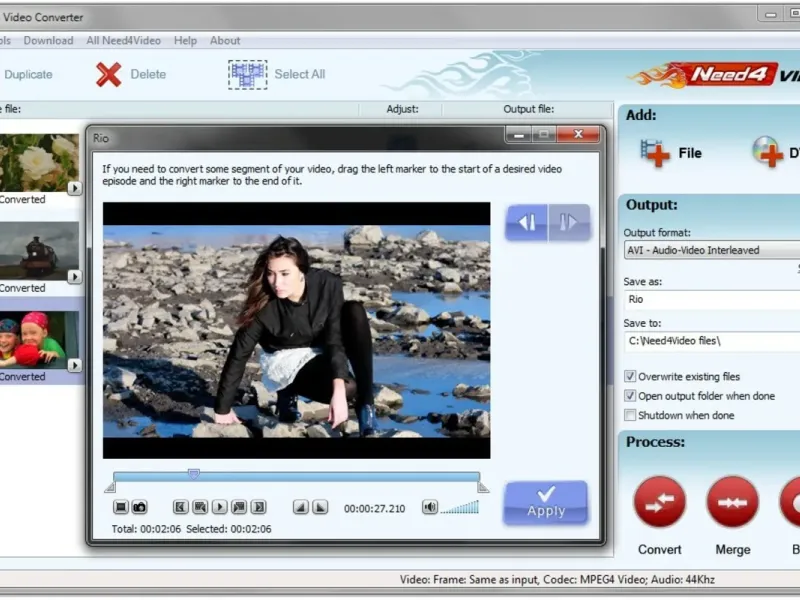Close the Rio dialog window
800x600 pixels.
click(578, 134)
